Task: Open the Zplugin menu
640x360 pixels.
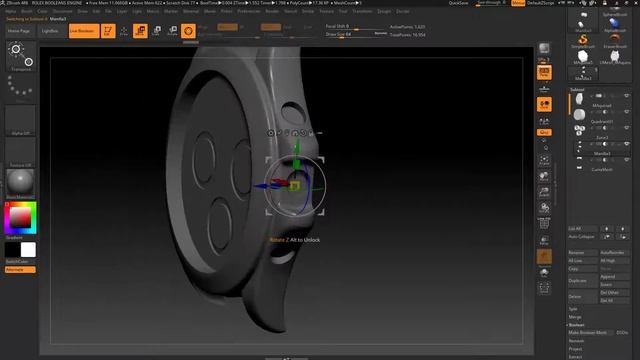Action: [x=384, y=11]
